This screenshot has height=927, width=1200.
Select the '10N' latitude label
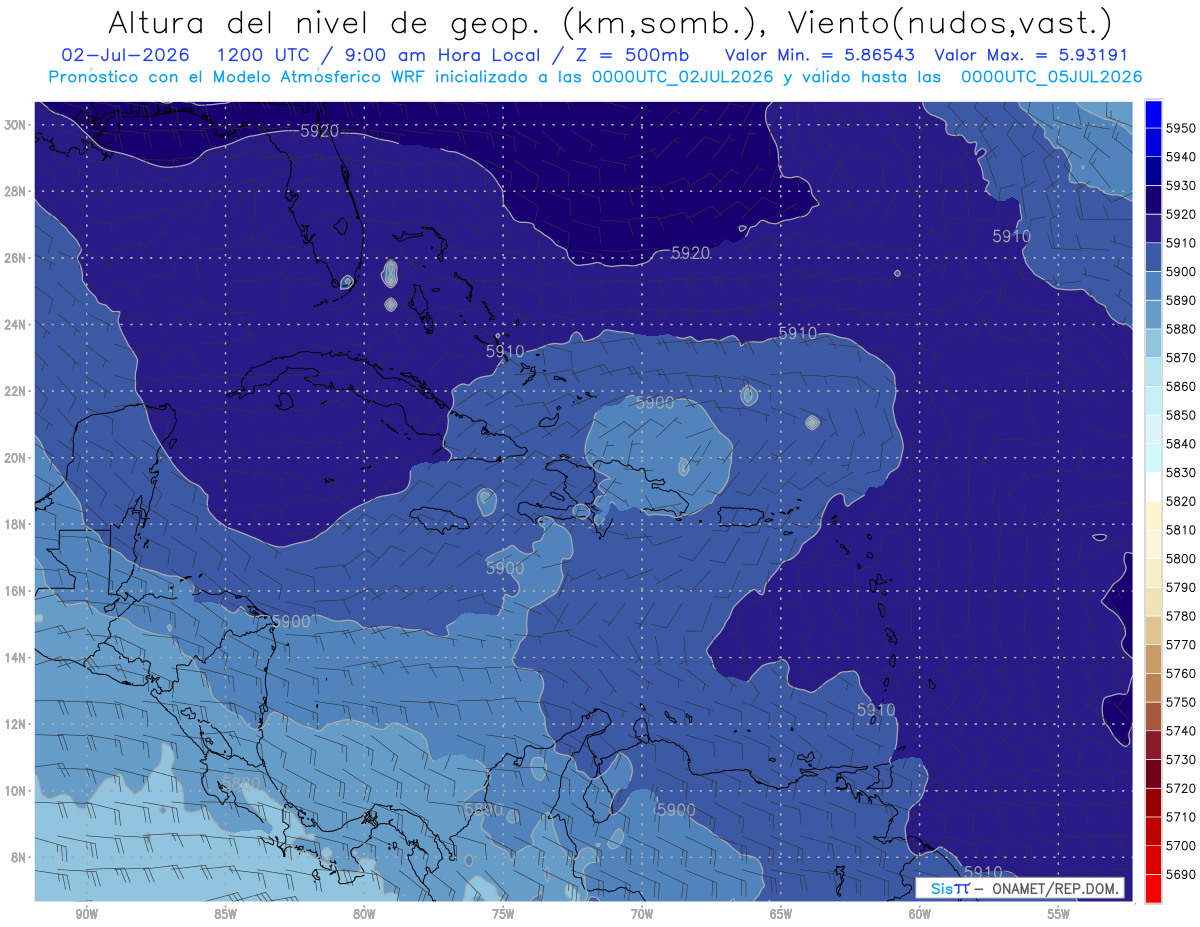(x=15, y=791)
